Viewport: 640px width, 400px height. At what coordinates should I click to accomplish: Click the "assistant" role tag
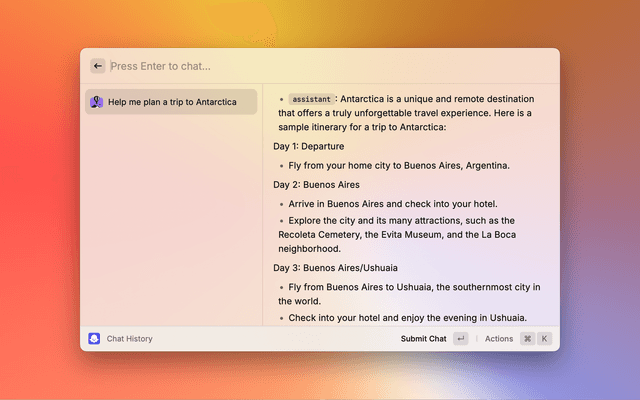(311, 100)
